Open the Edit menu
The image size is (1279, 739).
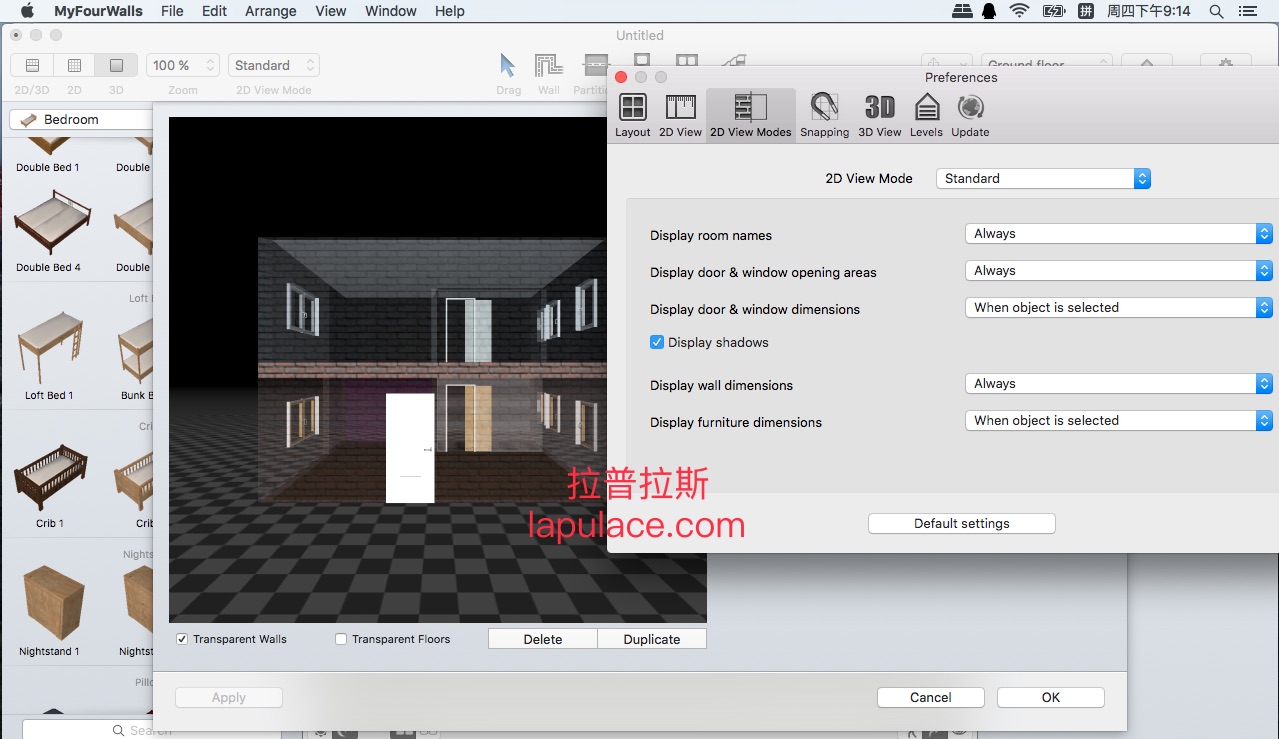(214, 11)
